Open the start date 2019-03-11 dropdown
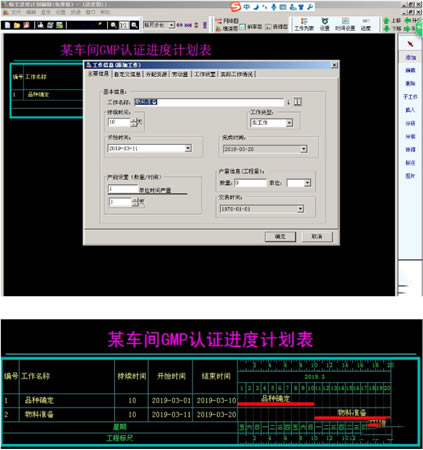Image resolution: width=423 pixels, height=450 pixels. [x=188, y=148]
